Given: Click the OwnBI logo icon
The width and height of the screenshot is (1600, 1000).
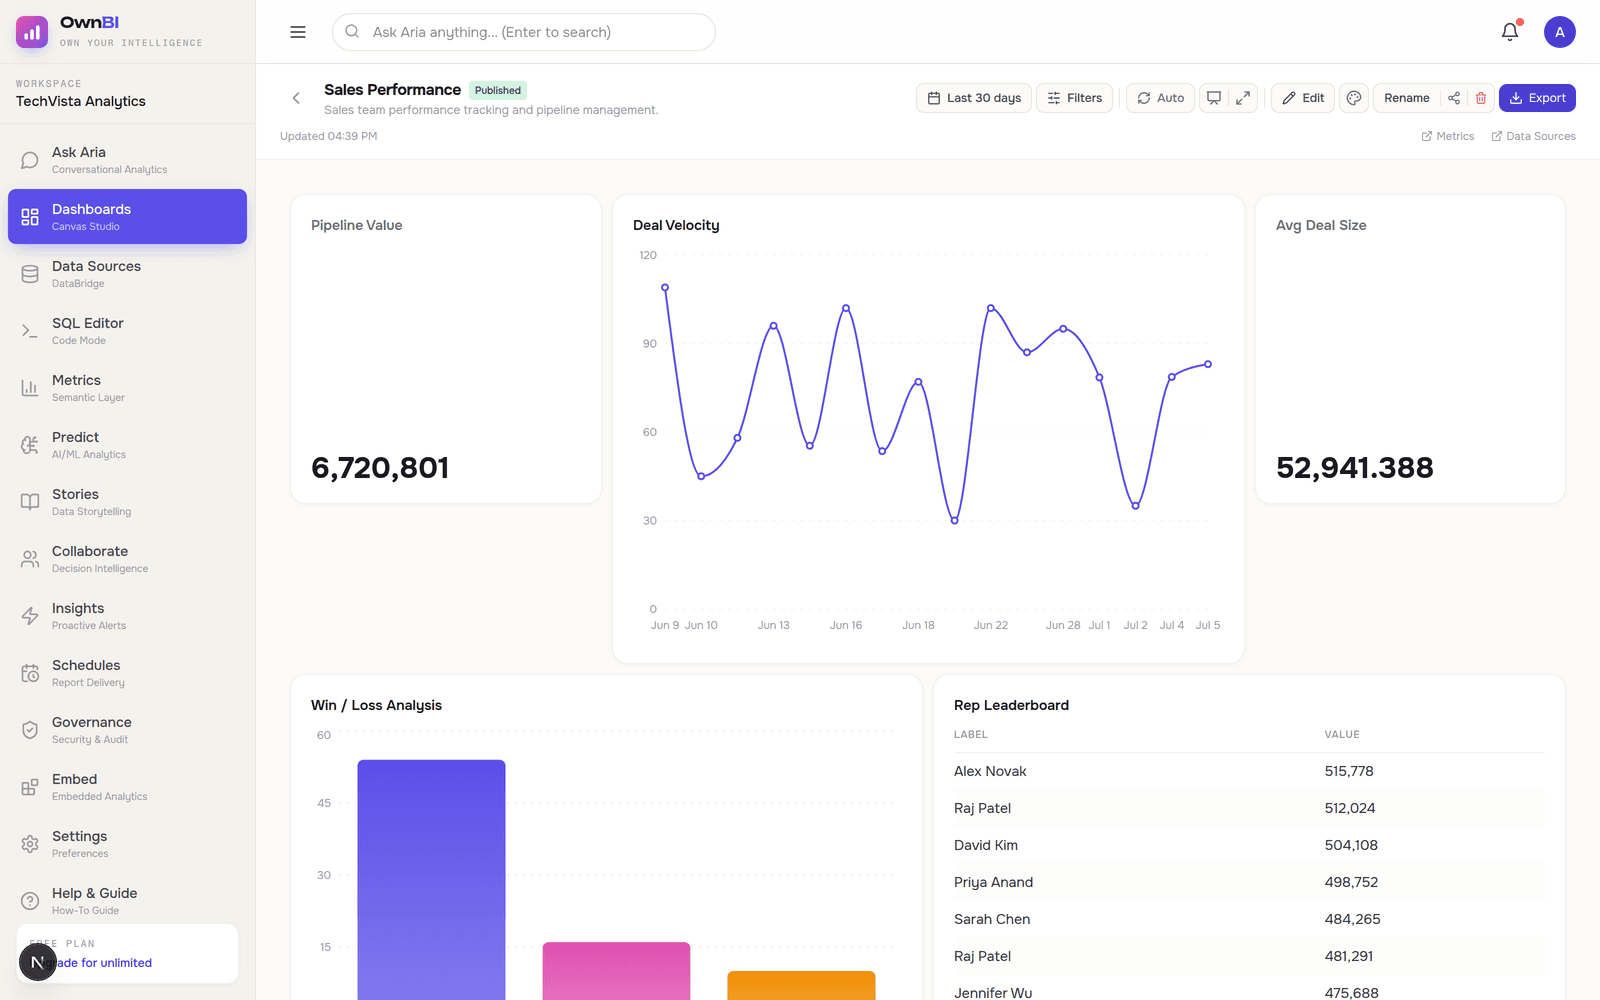Looking at the screenshot, I should click(32, 32).
